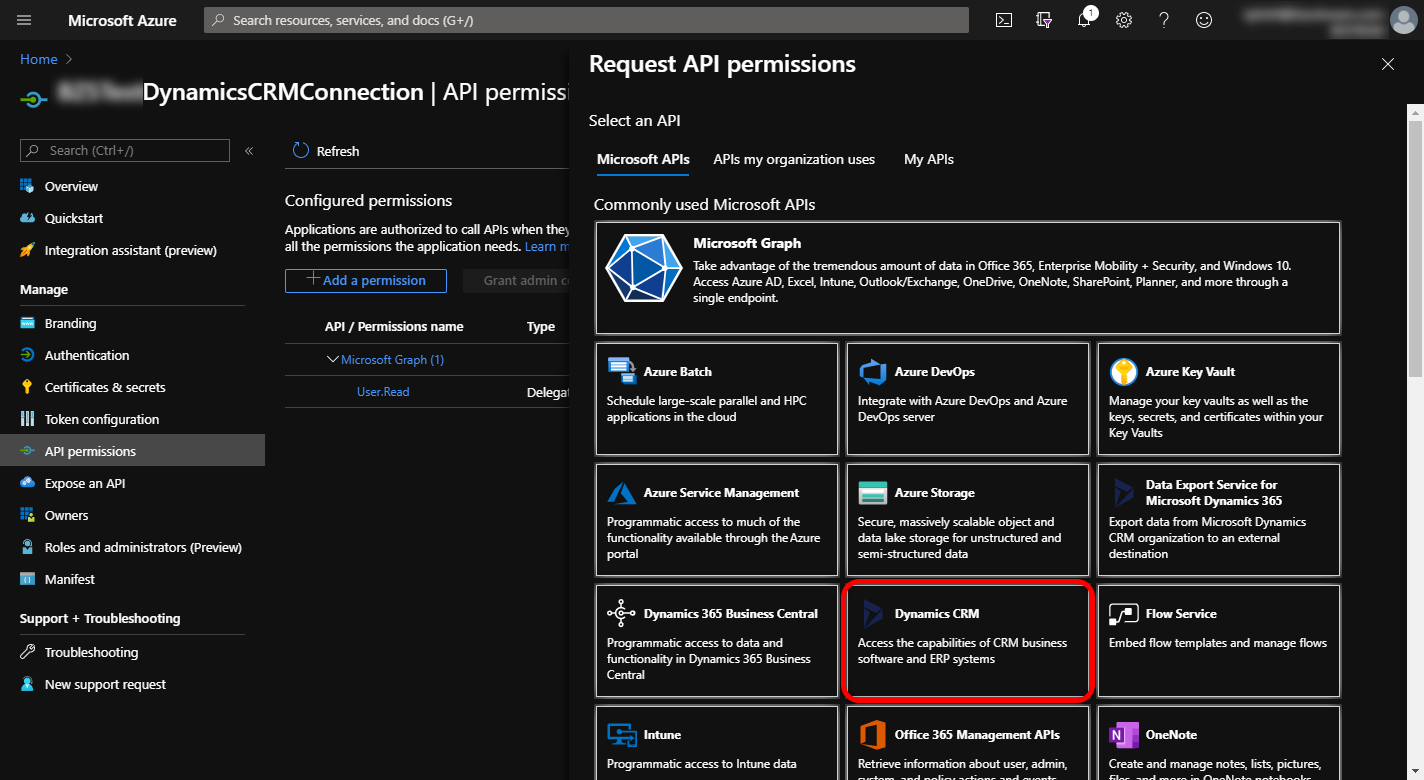This screenshot has height=780, width=1424.
Task: Click the Azure DevOps tile icon
Action: (x=873, y=372)
